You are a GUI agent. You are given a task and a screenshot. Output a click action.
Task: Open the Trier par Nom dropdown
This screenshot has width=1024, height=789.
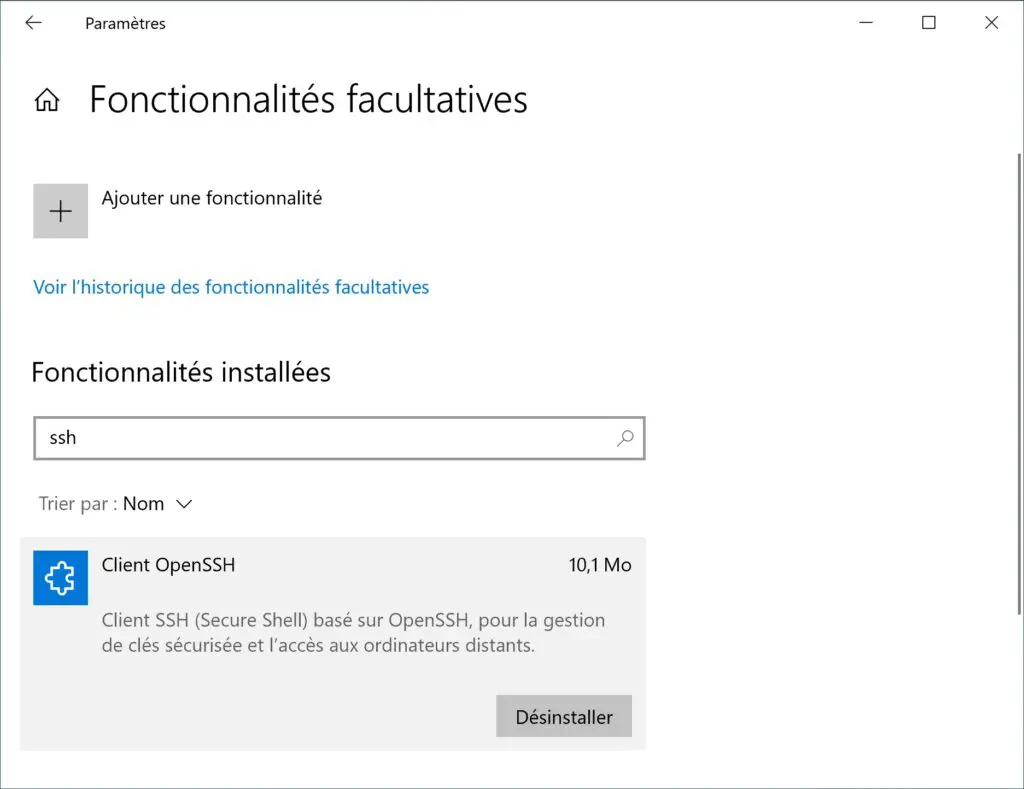pyautogui.click(x=116, y=504)
